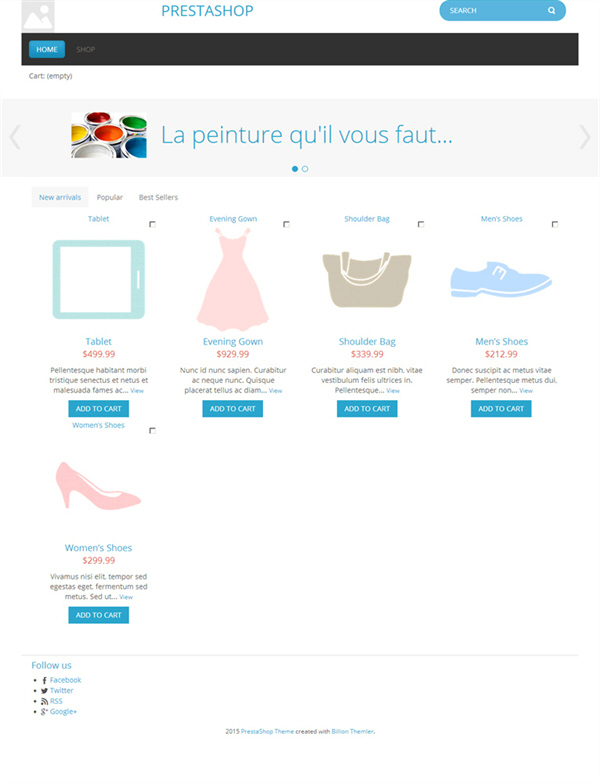Go to previous slide with left arrow
The height and width of the screenshot is (783, 600).
pyautogui.click(x=15, y=137)
